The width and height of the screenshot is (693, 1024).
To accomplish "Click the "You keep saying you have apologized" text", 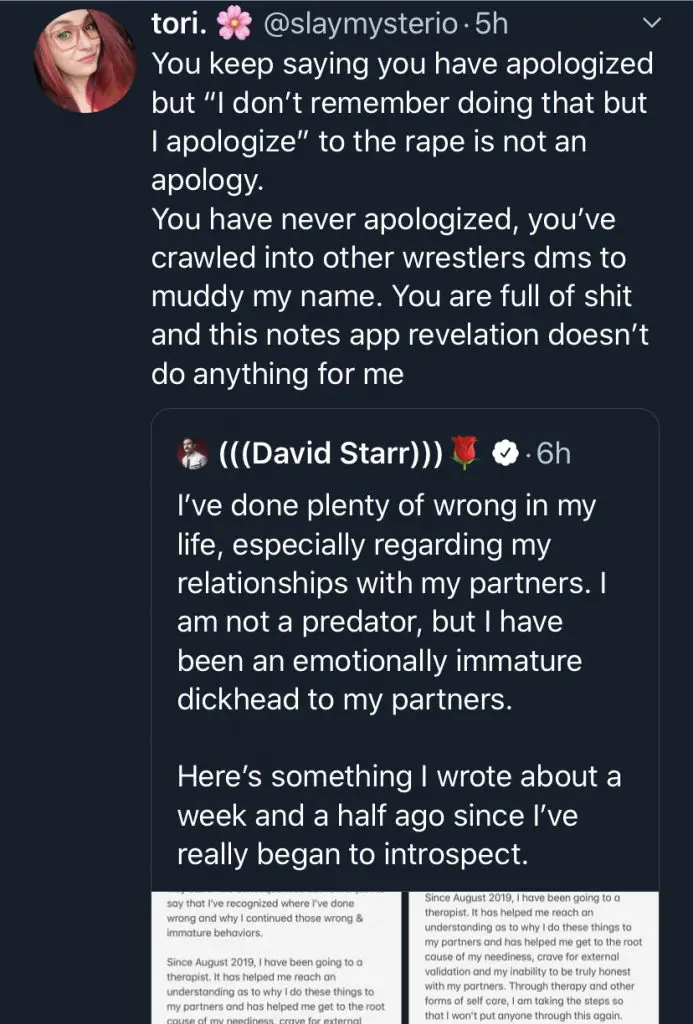I will [401, 65].
